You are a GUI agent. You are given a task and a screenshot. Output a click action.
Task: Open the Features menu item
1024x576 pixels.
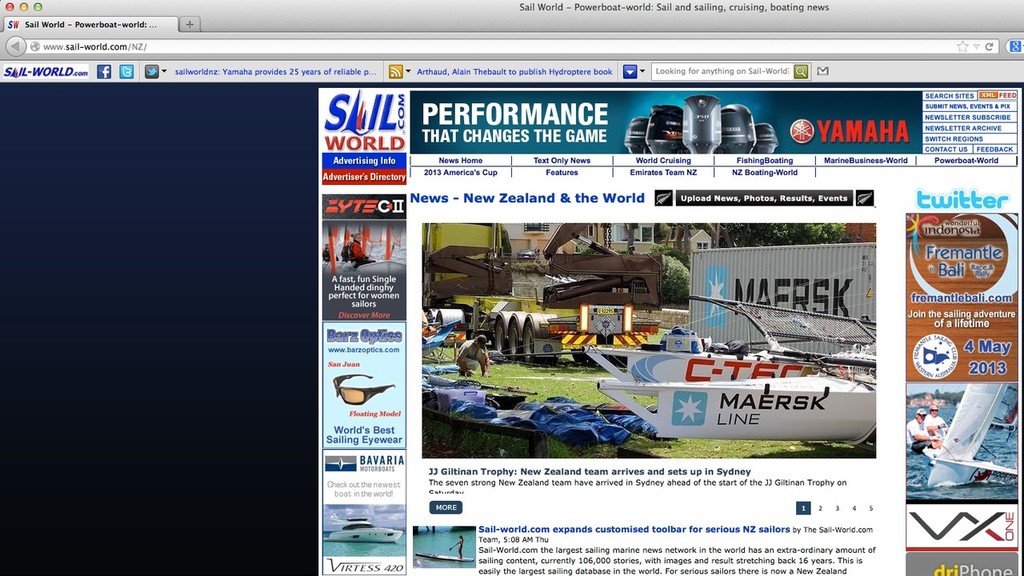coord(562,172)
